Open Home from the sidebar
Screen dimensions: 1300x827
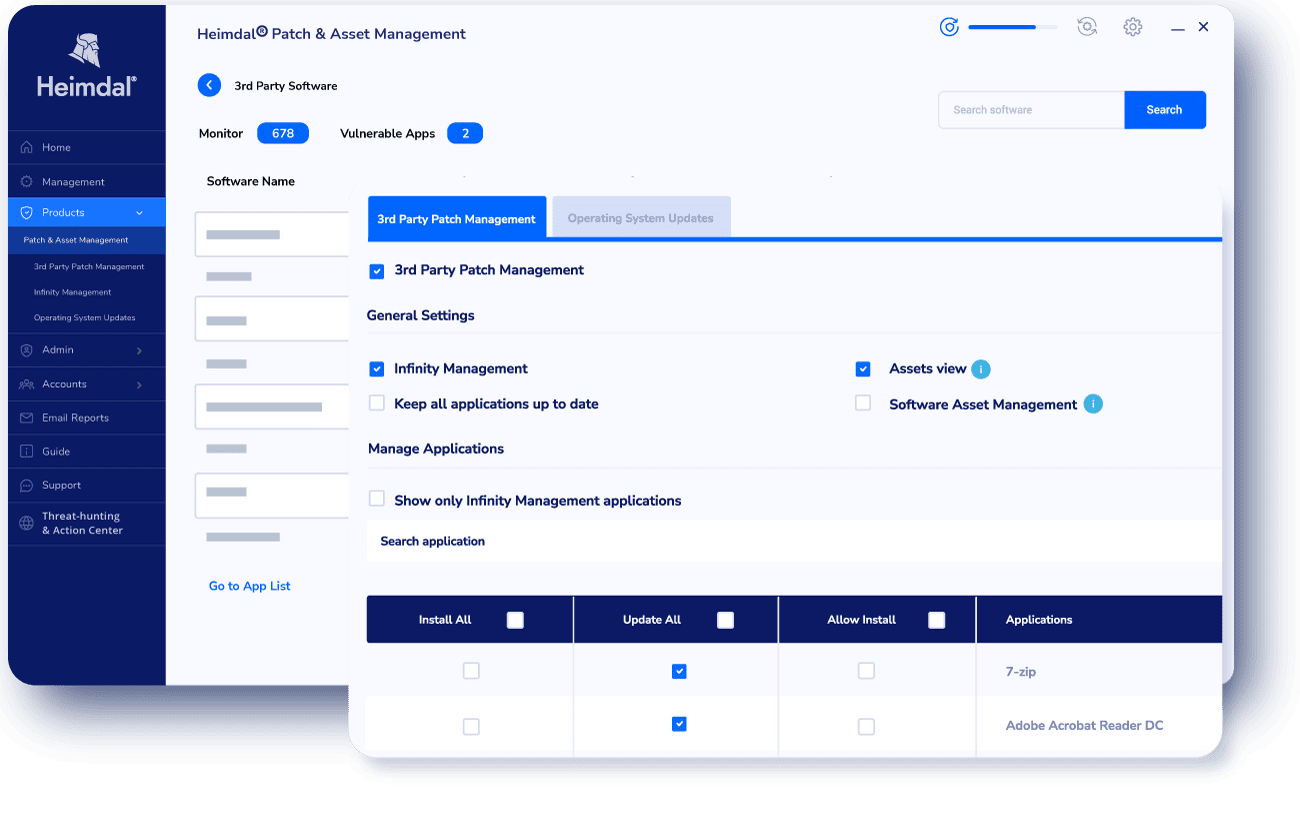coord(56,147)
